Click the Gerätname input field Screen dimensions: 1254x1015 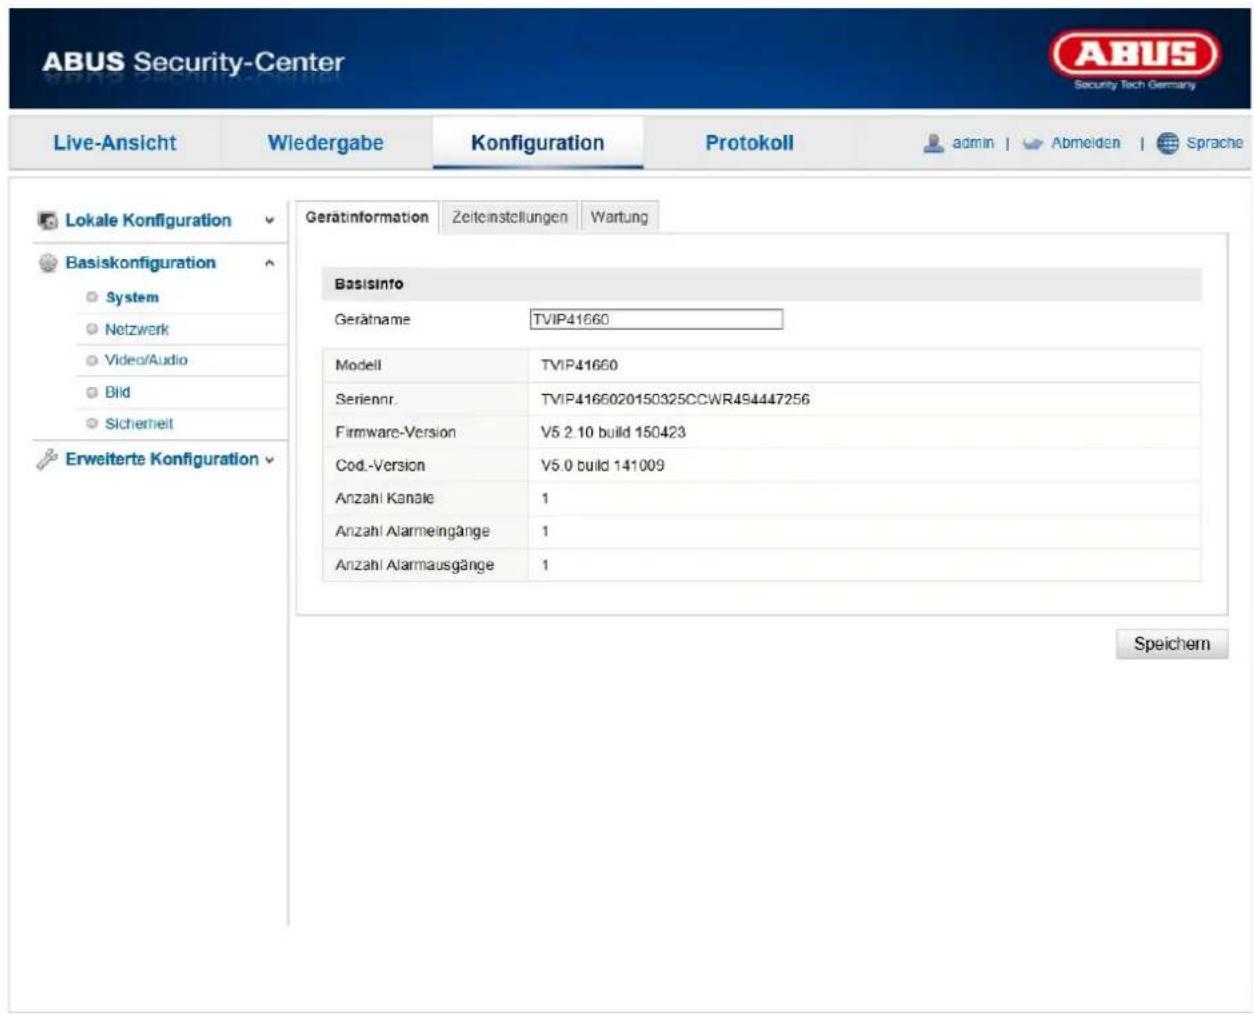(656, 319)
